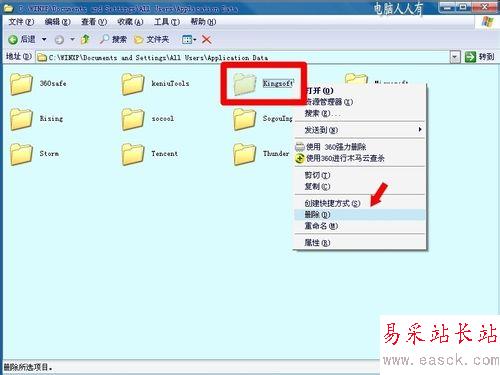500x375 pixels.
Task: Open the 文件(F) menu
Action: (x=21, y=22)
